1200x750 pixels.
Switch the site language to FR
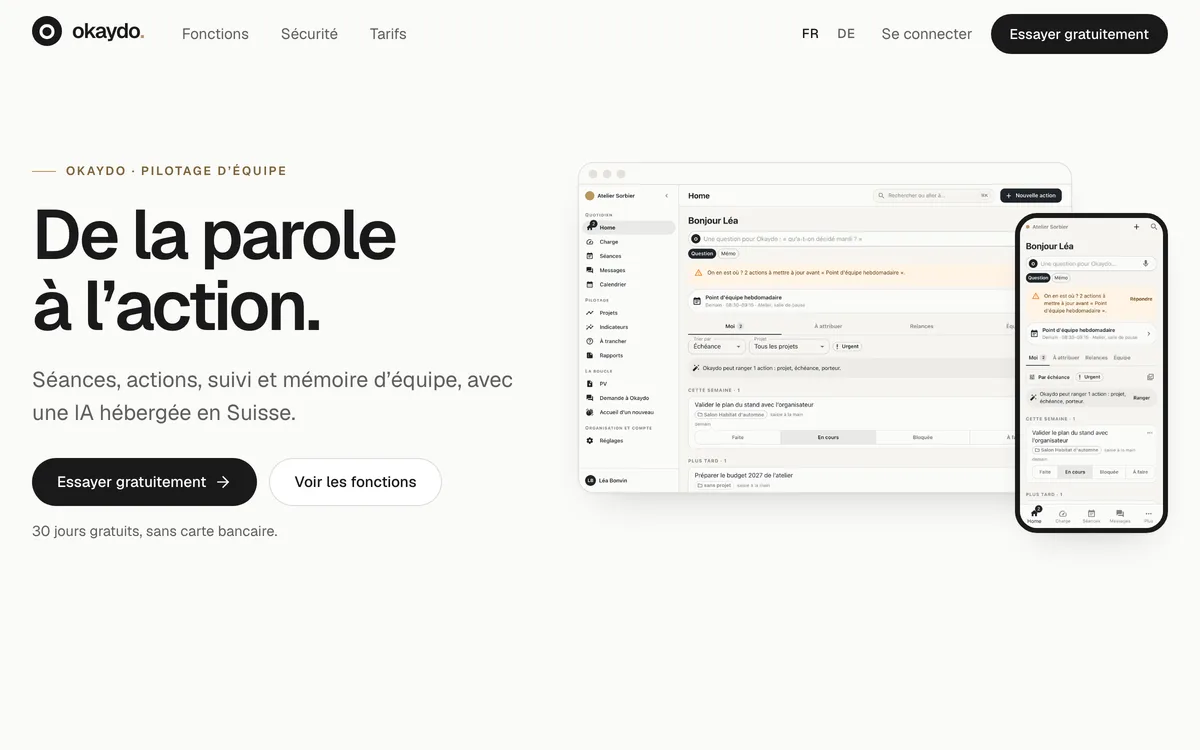[x=810, y=33]
